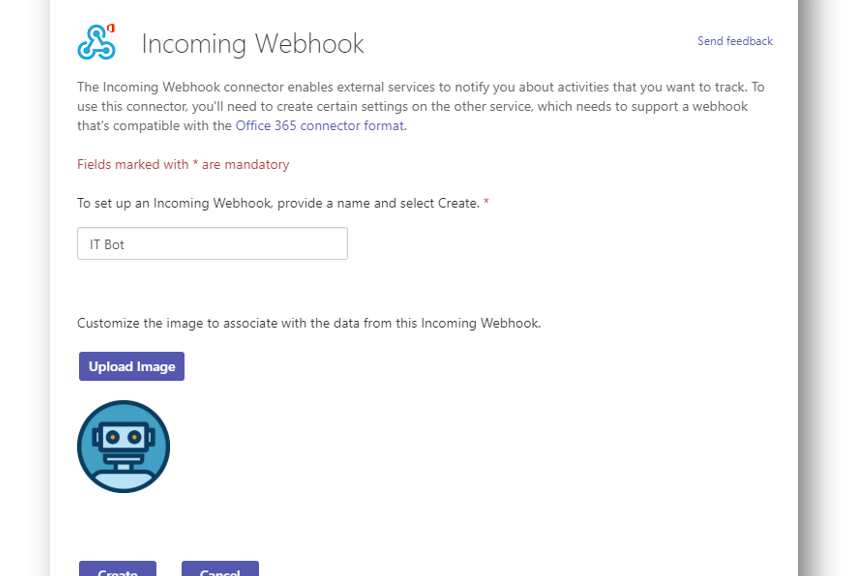Open the Send feedback link
Screen dimensions: 856x576
point(735,41)
